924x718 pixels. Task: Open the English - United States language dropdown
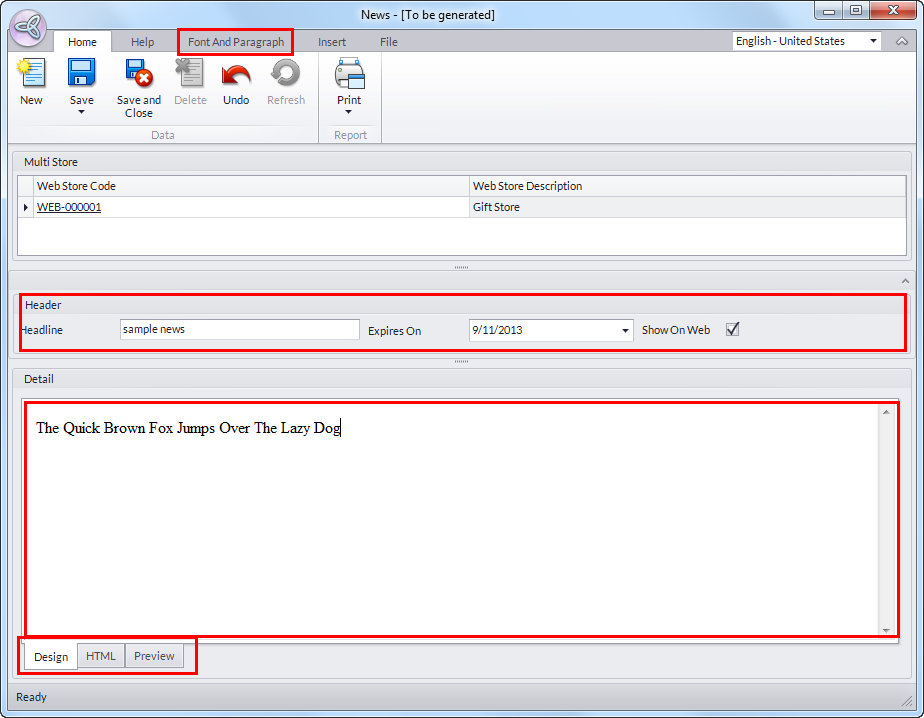click(x=873, y=42)
